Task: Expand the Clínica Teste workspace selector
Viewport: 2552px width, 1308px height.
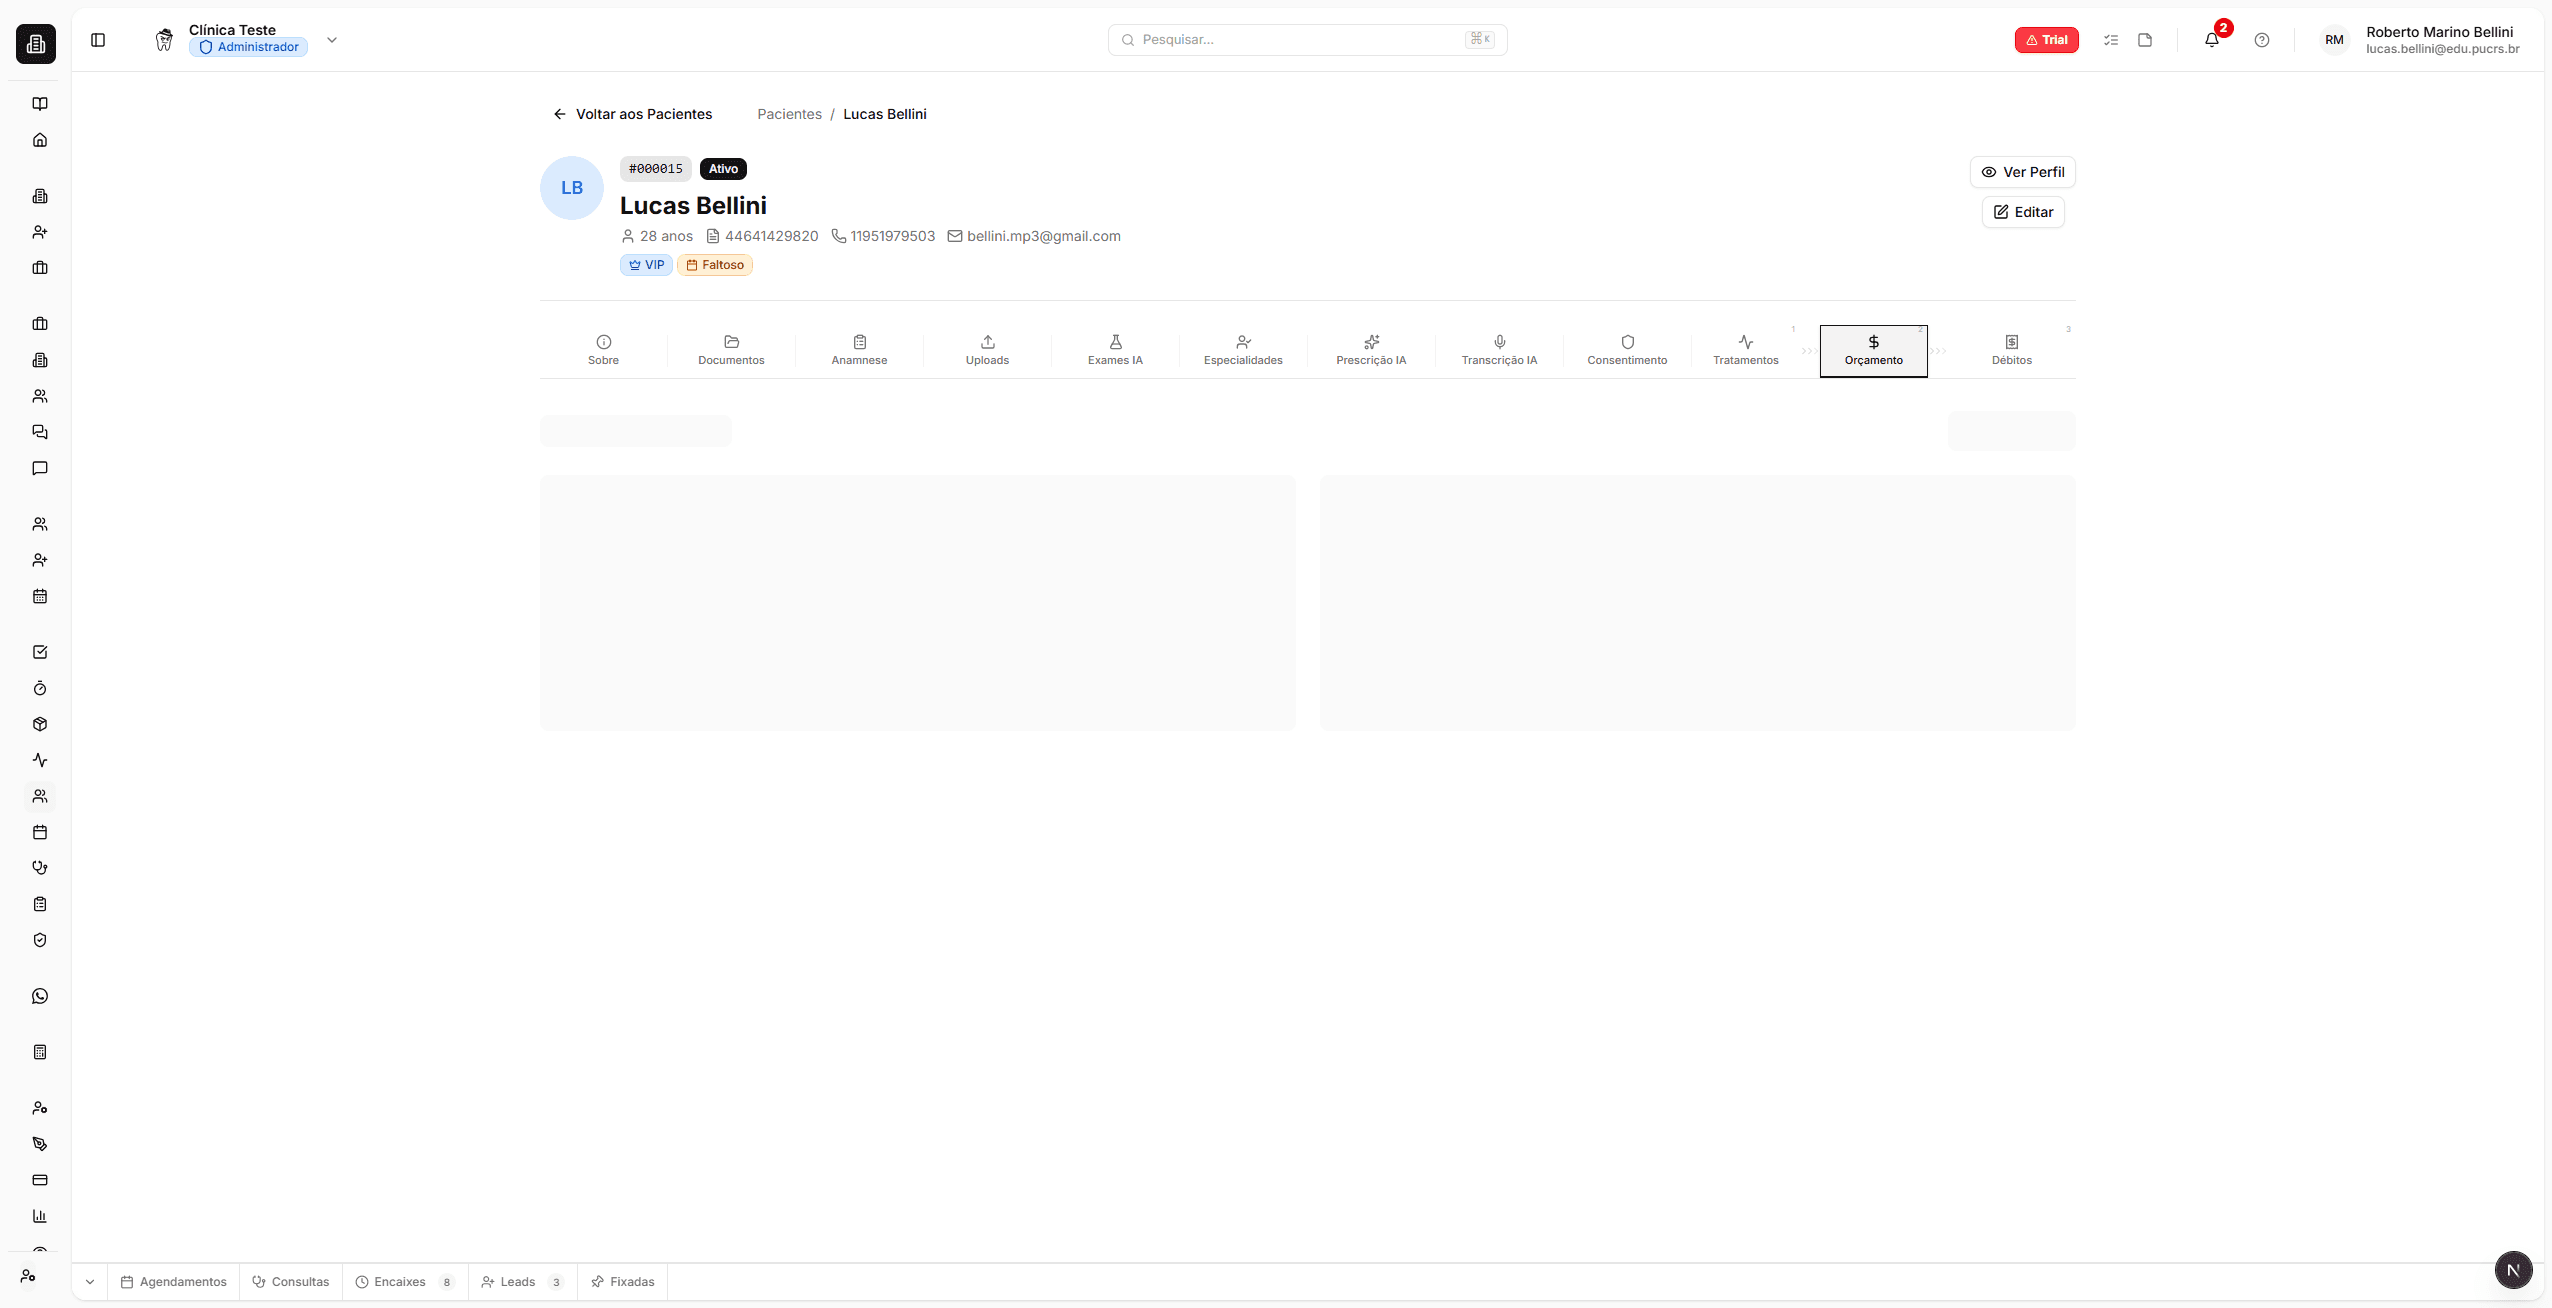Action: point(331,40)
